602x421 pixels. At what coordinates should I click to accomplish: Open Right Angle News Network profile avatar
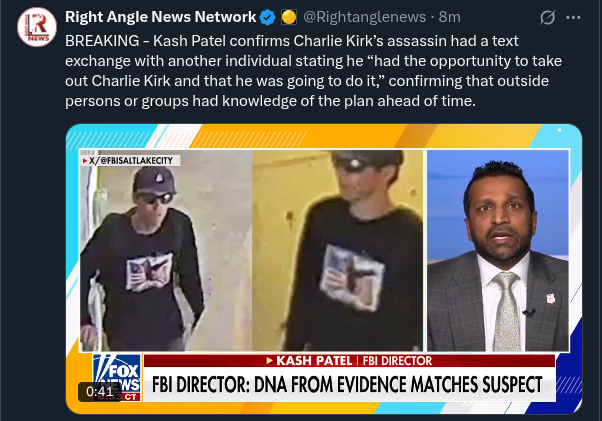(37, 27)
